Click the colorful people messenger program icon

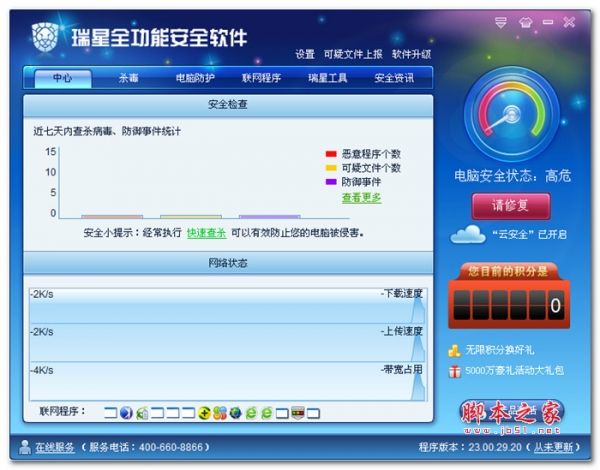[x=220, y=413]
